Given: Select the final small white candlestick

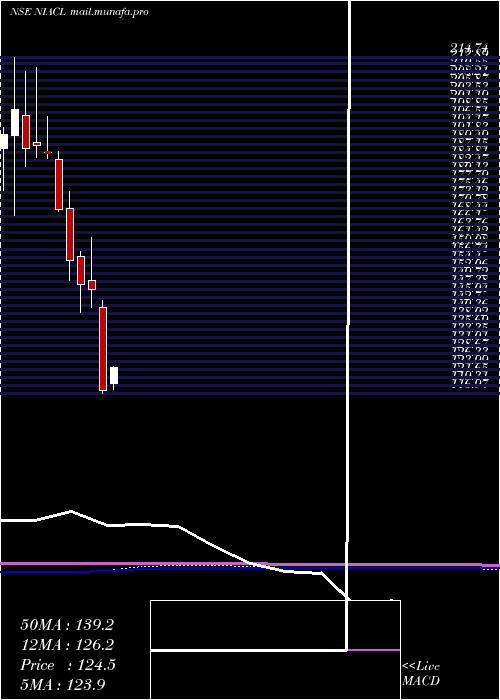Looking at the screenshot, I should (x=114, y=377).
